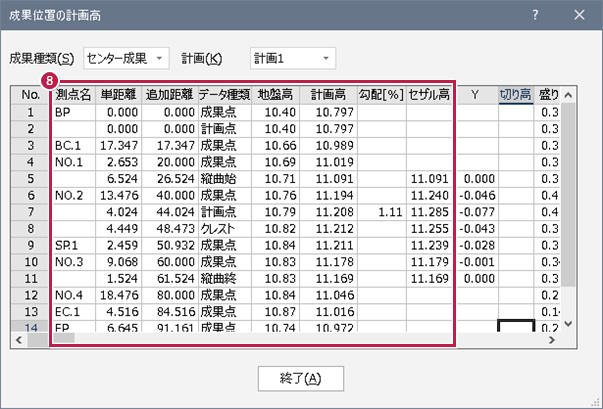Select the 切り高 column header
Image resolution: width=603 pixels, height=409 pixels.
(516, 95)
